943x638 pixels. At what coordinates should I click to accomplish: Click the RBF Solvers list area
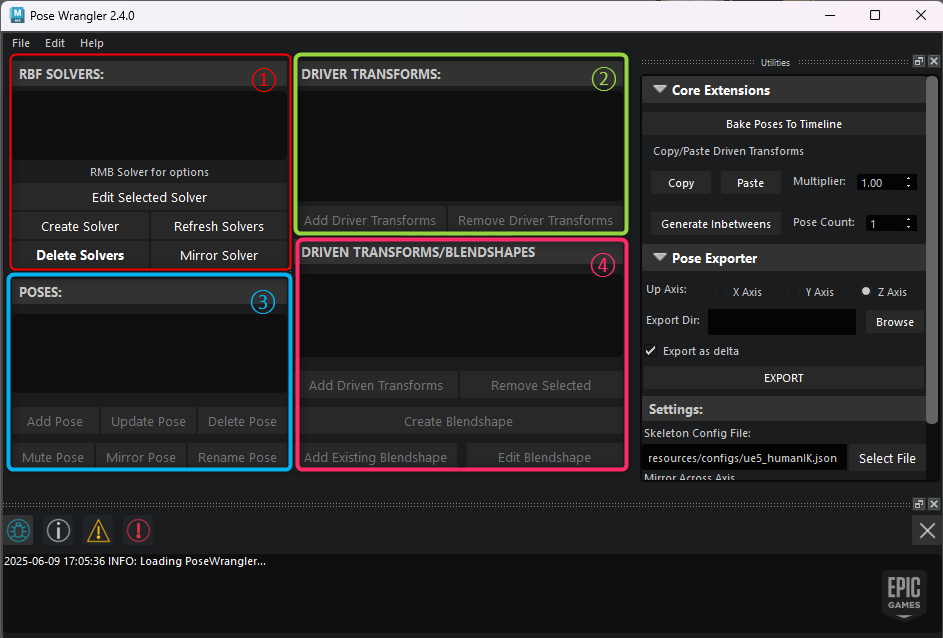(149, 125)
